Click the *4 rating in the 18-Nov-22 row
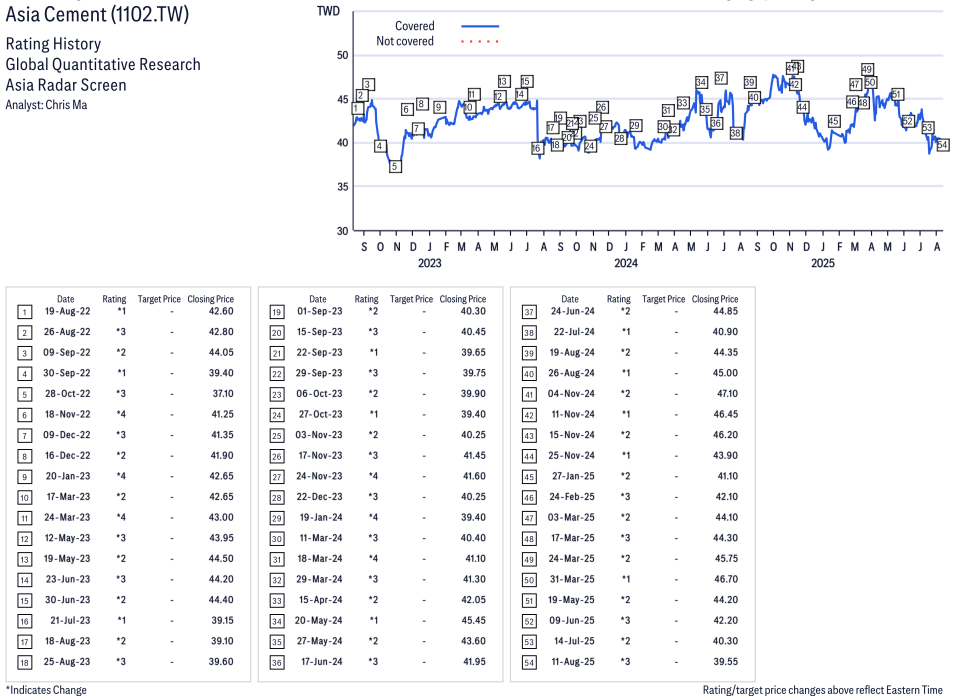 121,414
